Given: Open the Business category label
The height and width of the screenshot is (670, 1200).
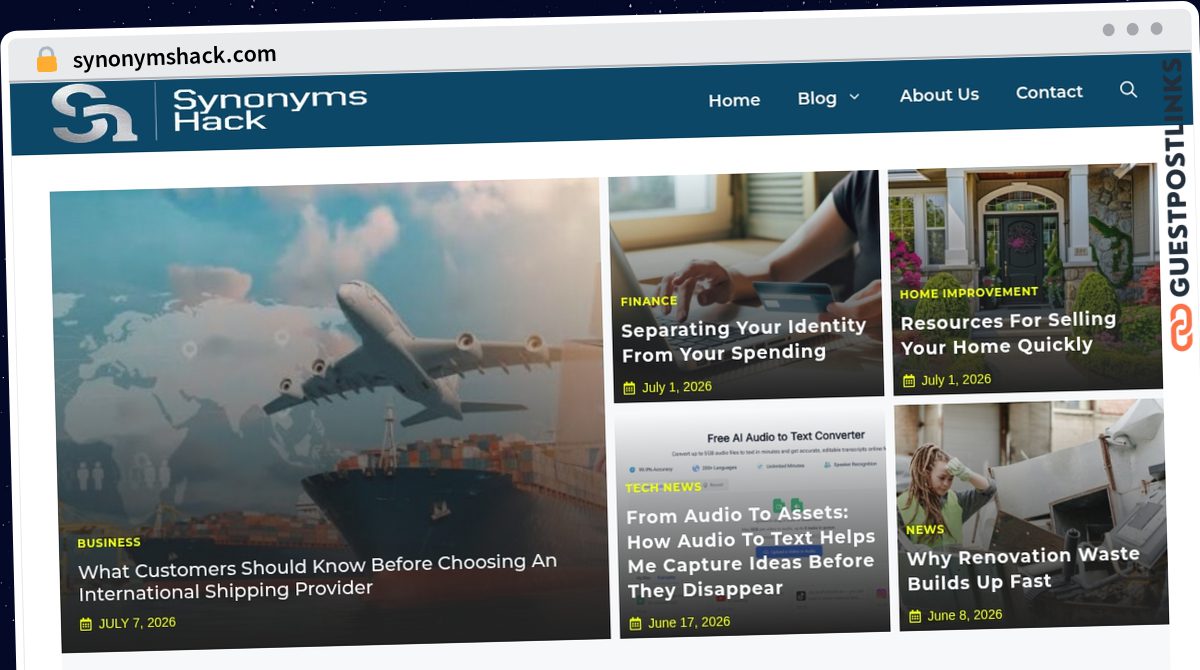Looking at the screenshot, I should [x=109, y=543].
